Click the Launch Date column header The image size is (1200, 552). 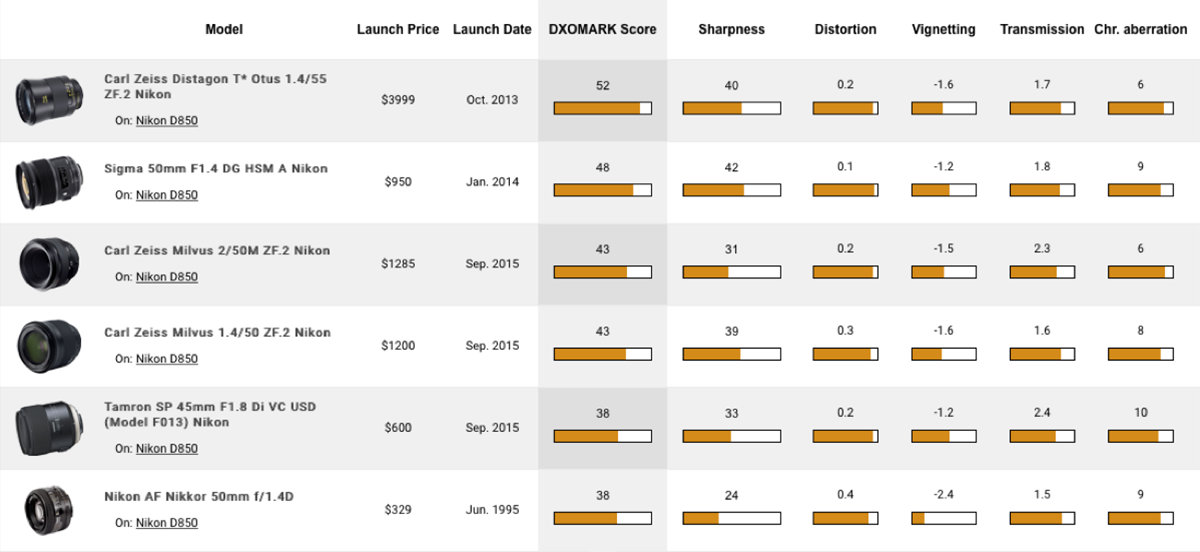(492, 29)
